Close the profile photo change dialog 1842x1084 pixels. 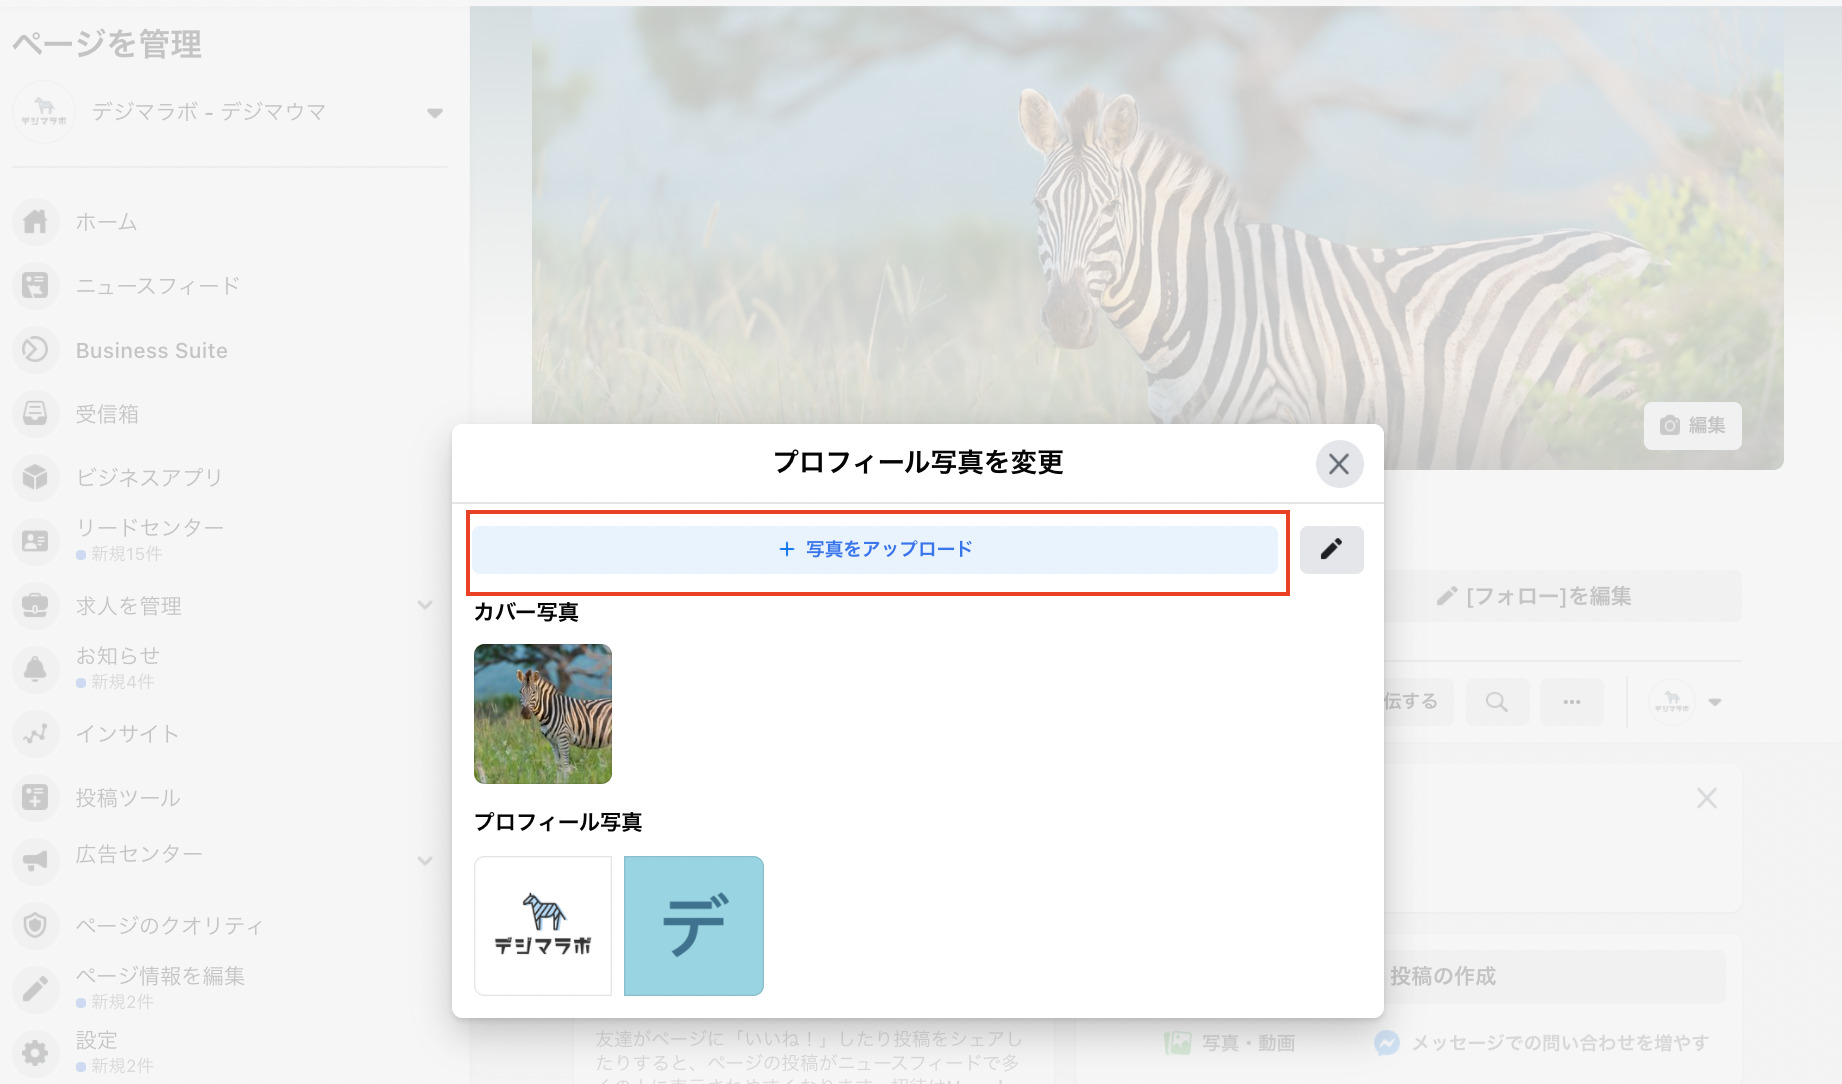[x=1339, y=464]
